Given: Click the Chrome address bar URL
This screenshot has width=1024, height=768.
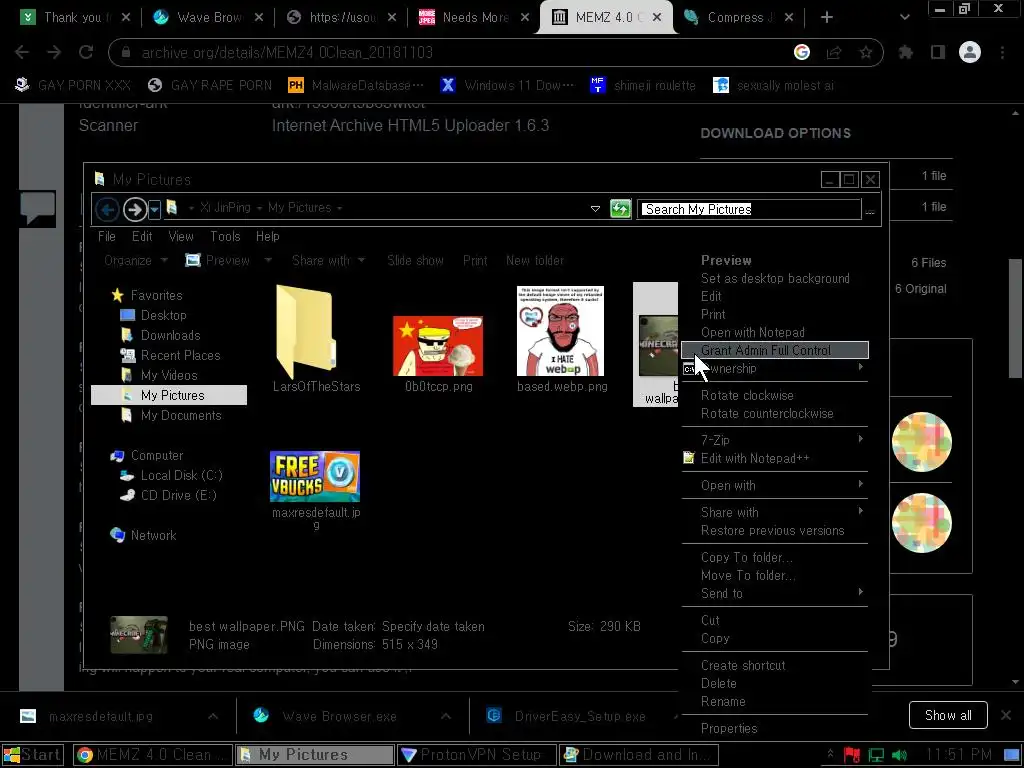Looking at the screenshot, I should click(x=287, y=52).
